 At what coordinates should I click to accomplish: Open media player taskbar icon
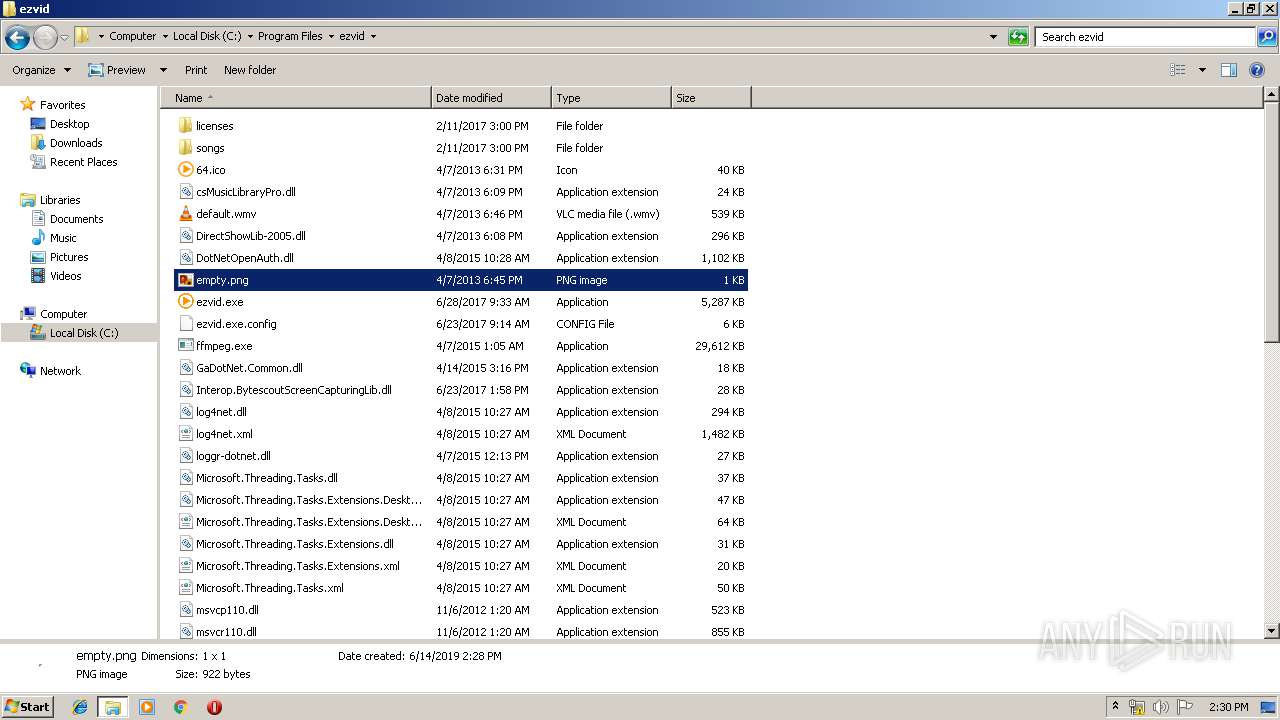pyautogui.click(x=147, y=707)
